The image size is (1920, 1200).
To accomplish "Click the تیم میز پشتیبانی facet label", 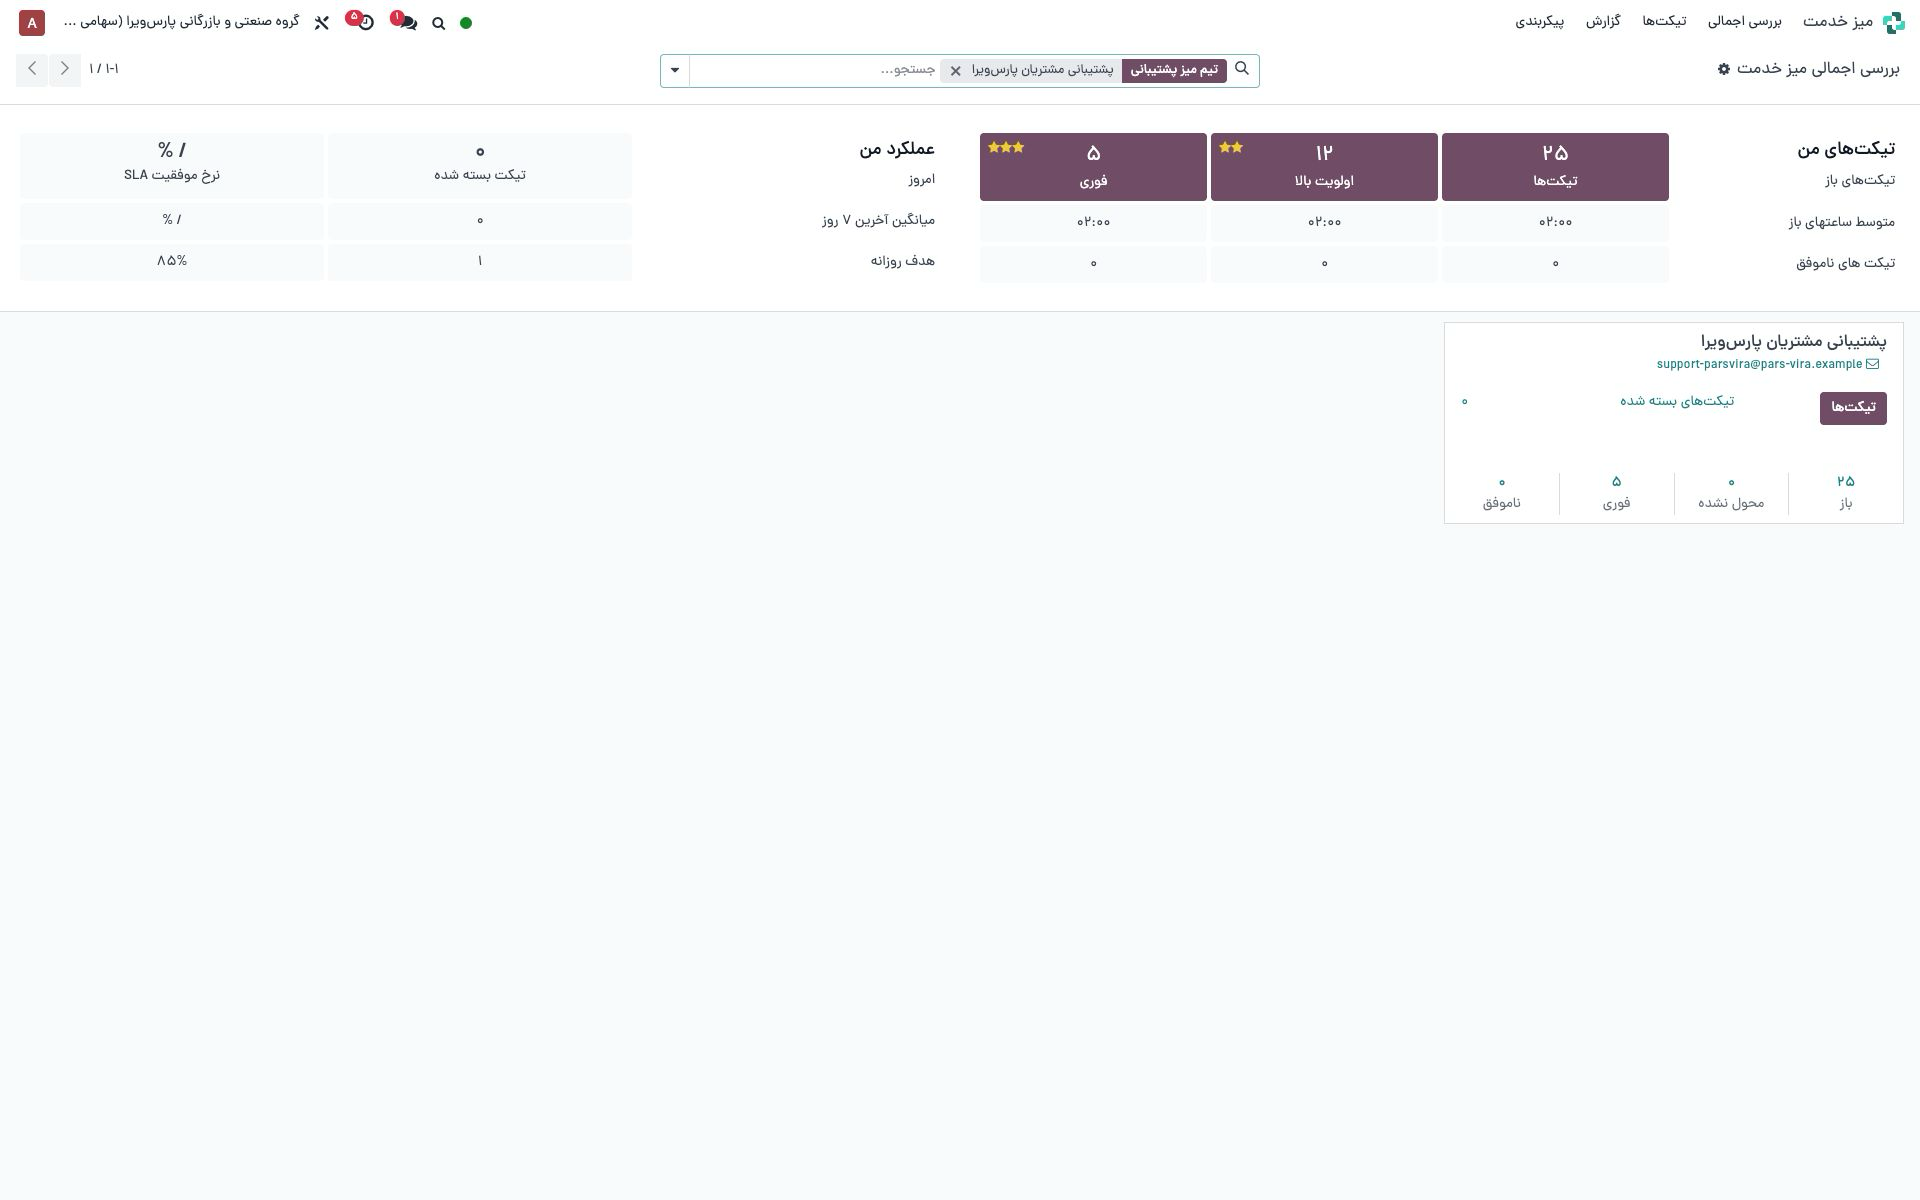I will (x=1174, y=70).
